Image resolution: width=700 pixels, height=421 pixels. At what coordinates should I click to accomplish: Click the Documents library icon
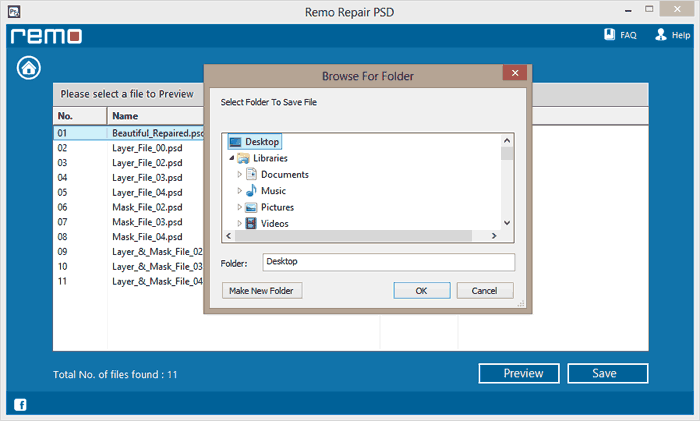click(x=251, y=174)
